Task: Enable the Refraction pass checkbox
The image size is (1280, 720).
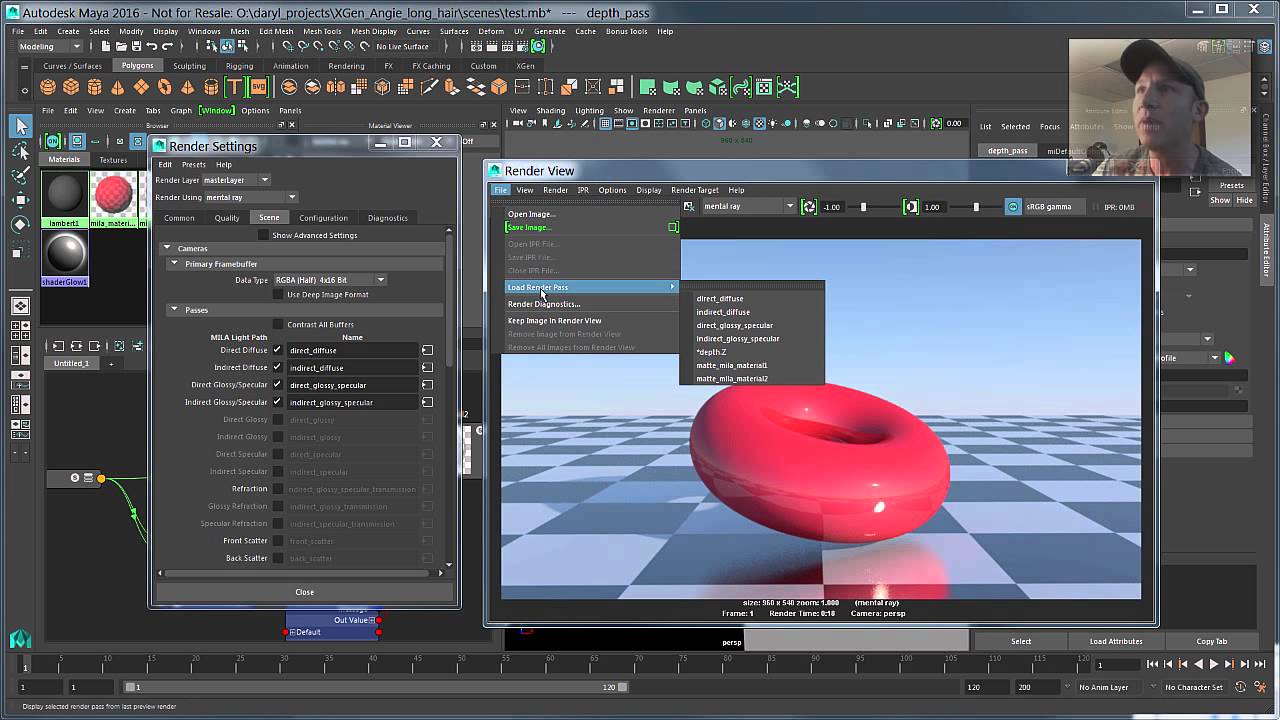Action: 277,488
